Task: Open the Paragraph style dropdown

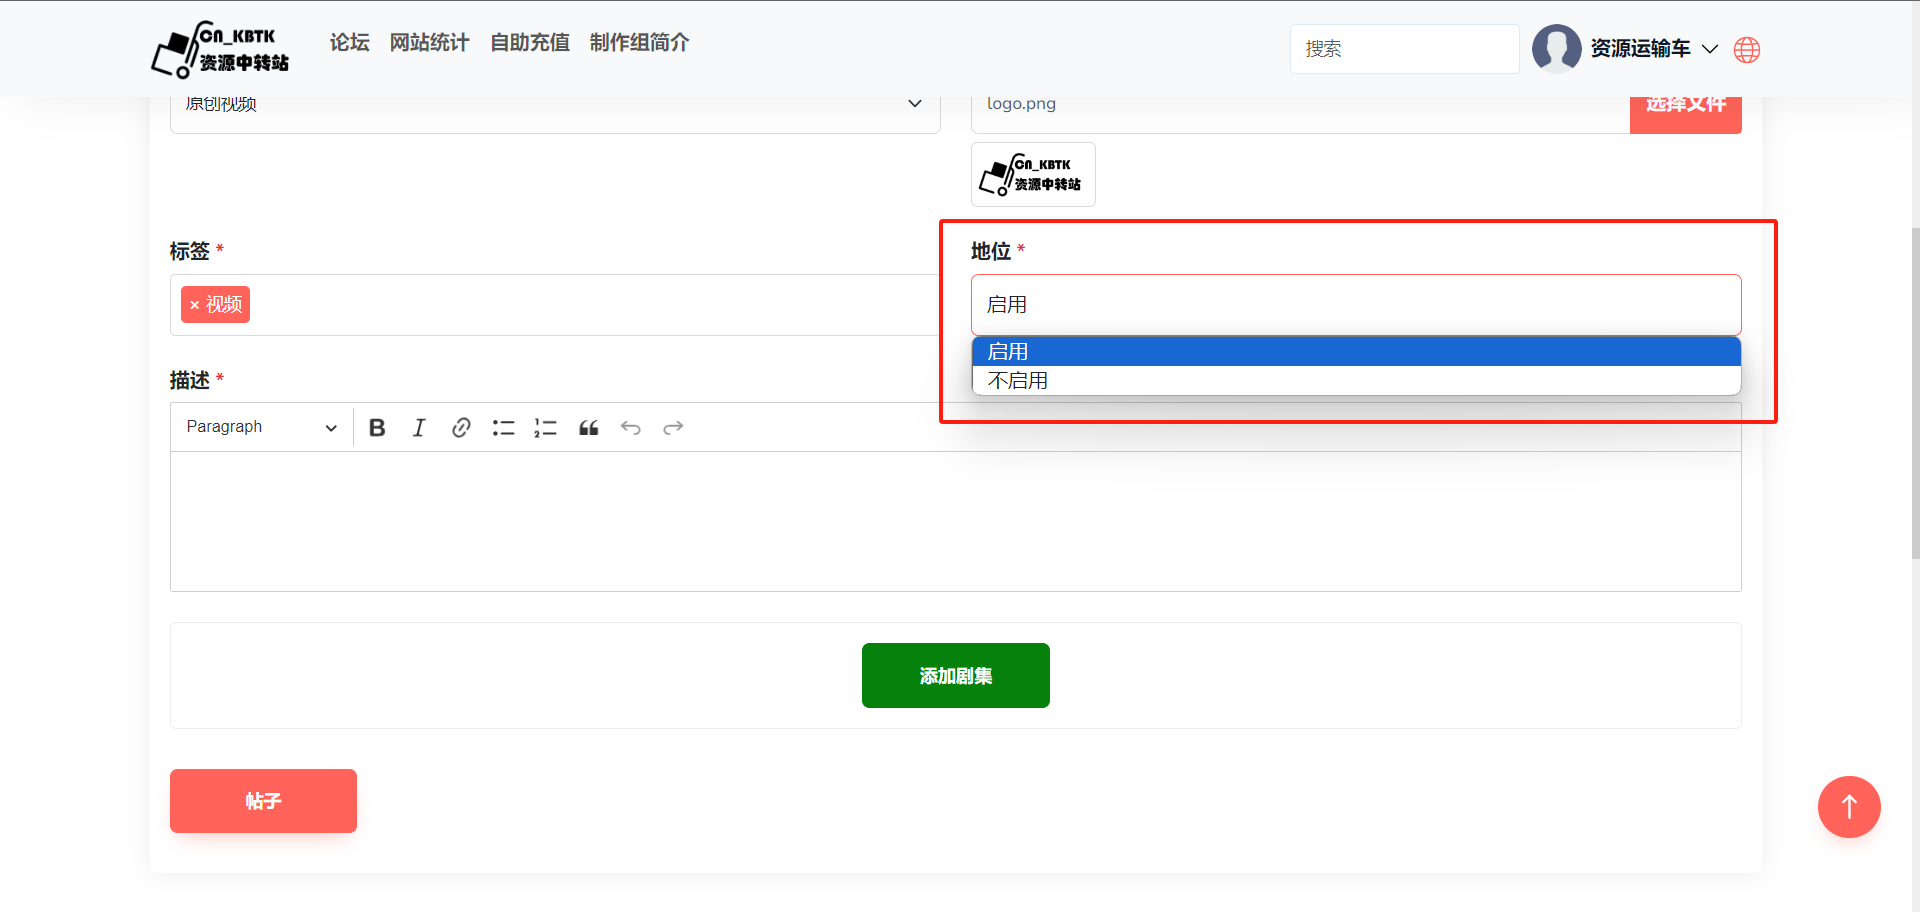Action: pos(261,427)
